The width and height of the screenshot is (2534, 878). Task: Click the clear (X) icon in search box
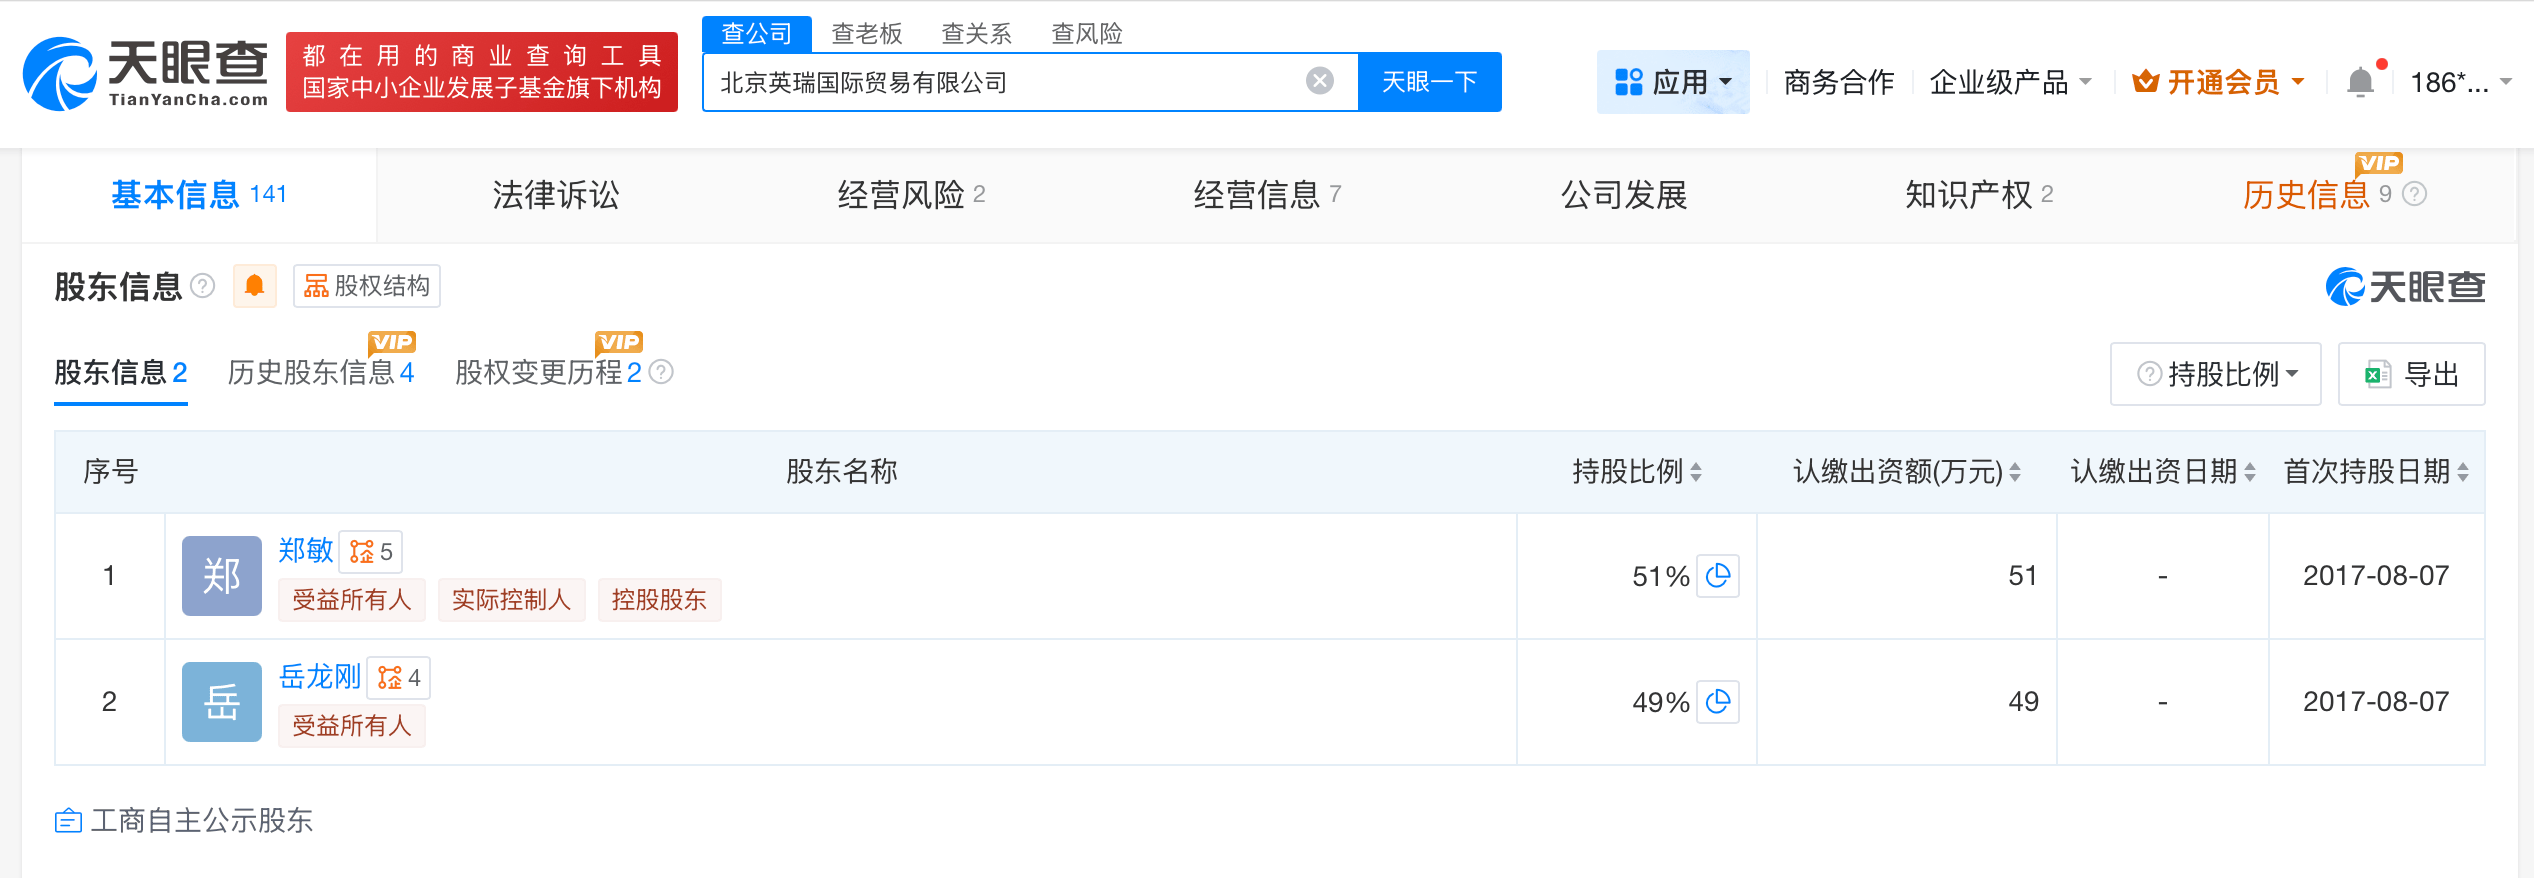click(1320, 81)
